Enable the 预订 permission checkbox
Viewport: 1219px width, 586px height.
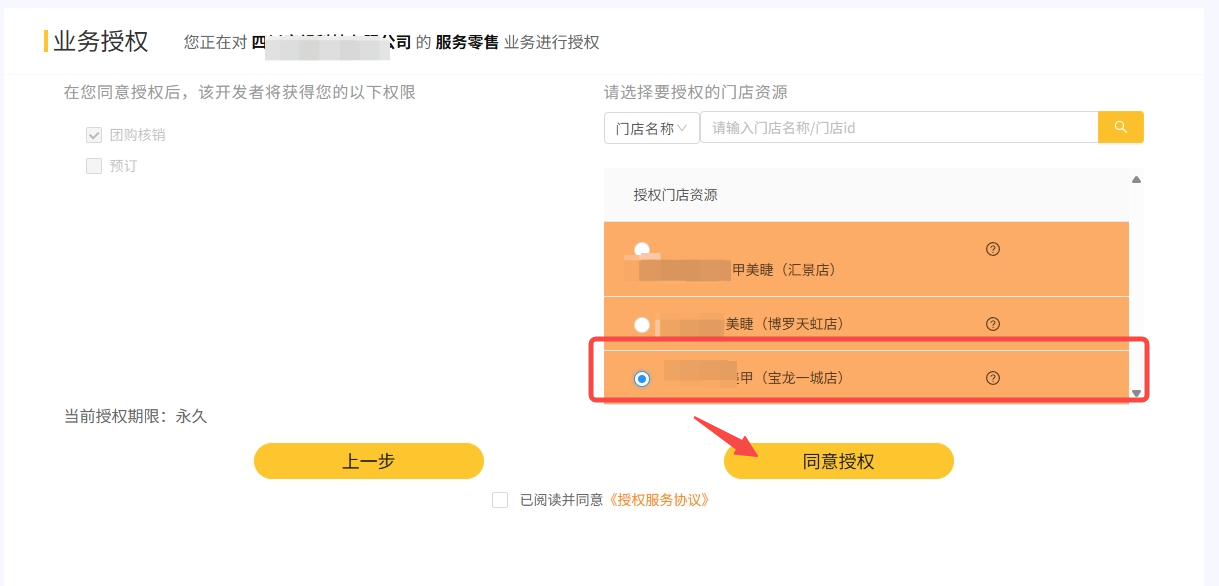(94, 166)
